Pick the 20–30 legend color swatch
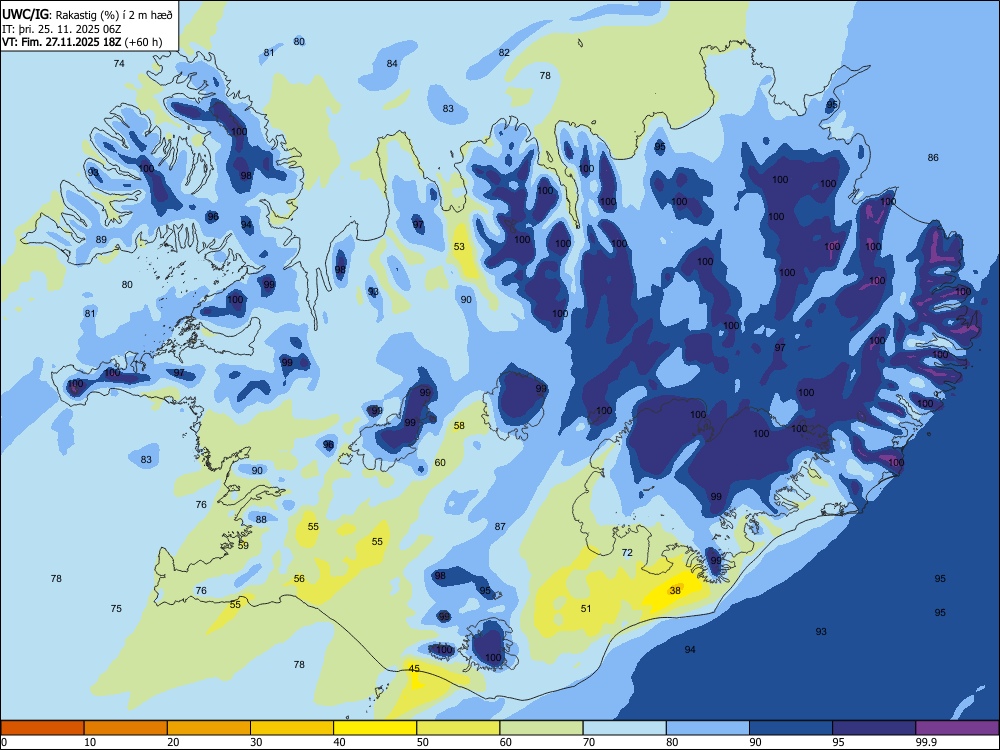Screen dimensions: 1000x750 pyautogui.click(x=209, y=728)
